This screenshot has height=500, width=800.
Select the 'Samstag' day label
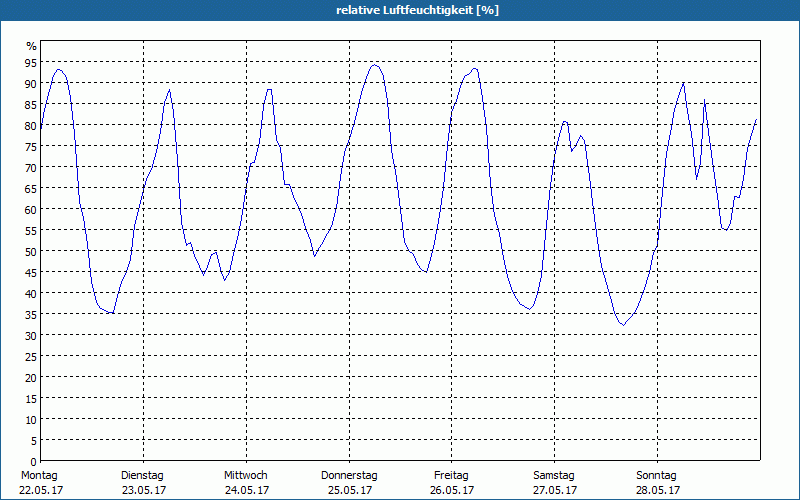coord(554,475)
